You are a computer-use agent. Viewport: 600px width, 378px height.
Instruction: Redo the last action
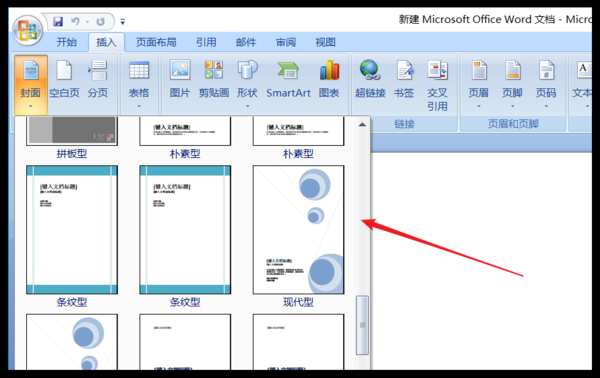(x=101, y=21)
